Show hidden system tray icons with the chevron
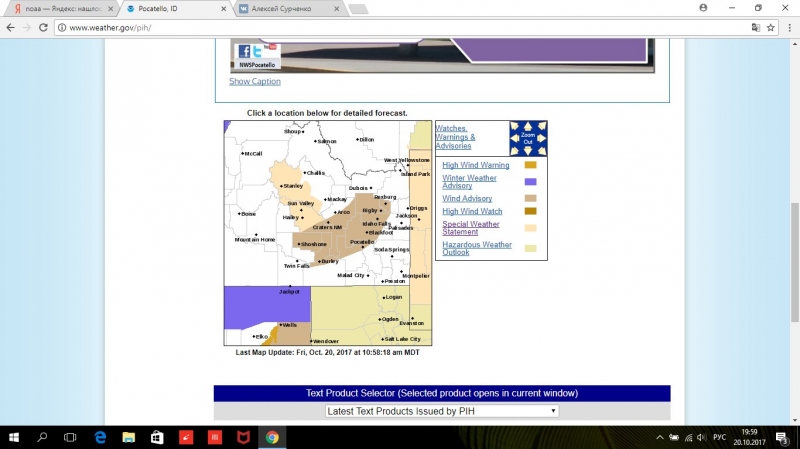Image resolution: width=800 pixels, height=449 pixels. [x=660, y=437]
